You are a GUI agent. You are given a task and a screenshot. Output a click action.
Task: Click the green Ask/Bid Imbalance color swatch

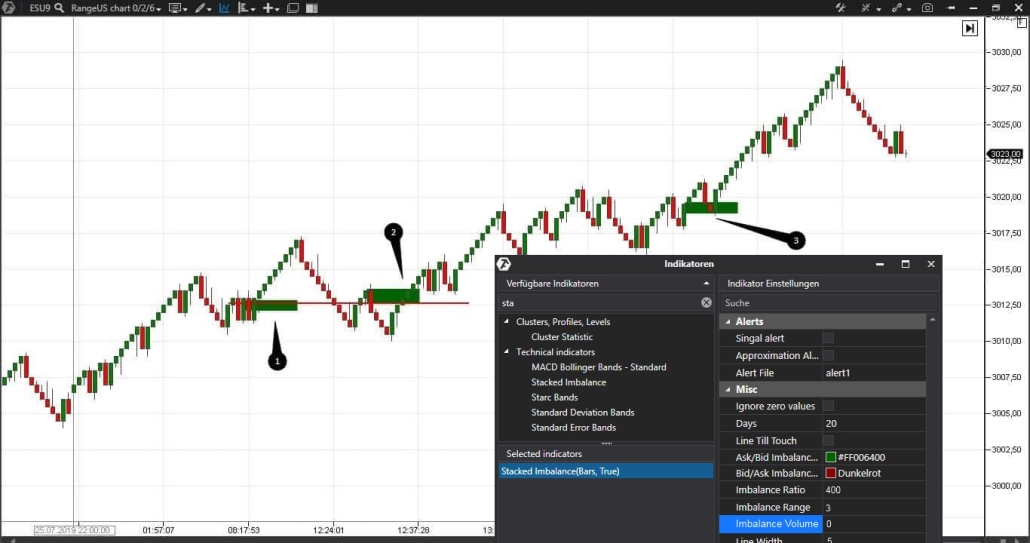click(830, 458)
